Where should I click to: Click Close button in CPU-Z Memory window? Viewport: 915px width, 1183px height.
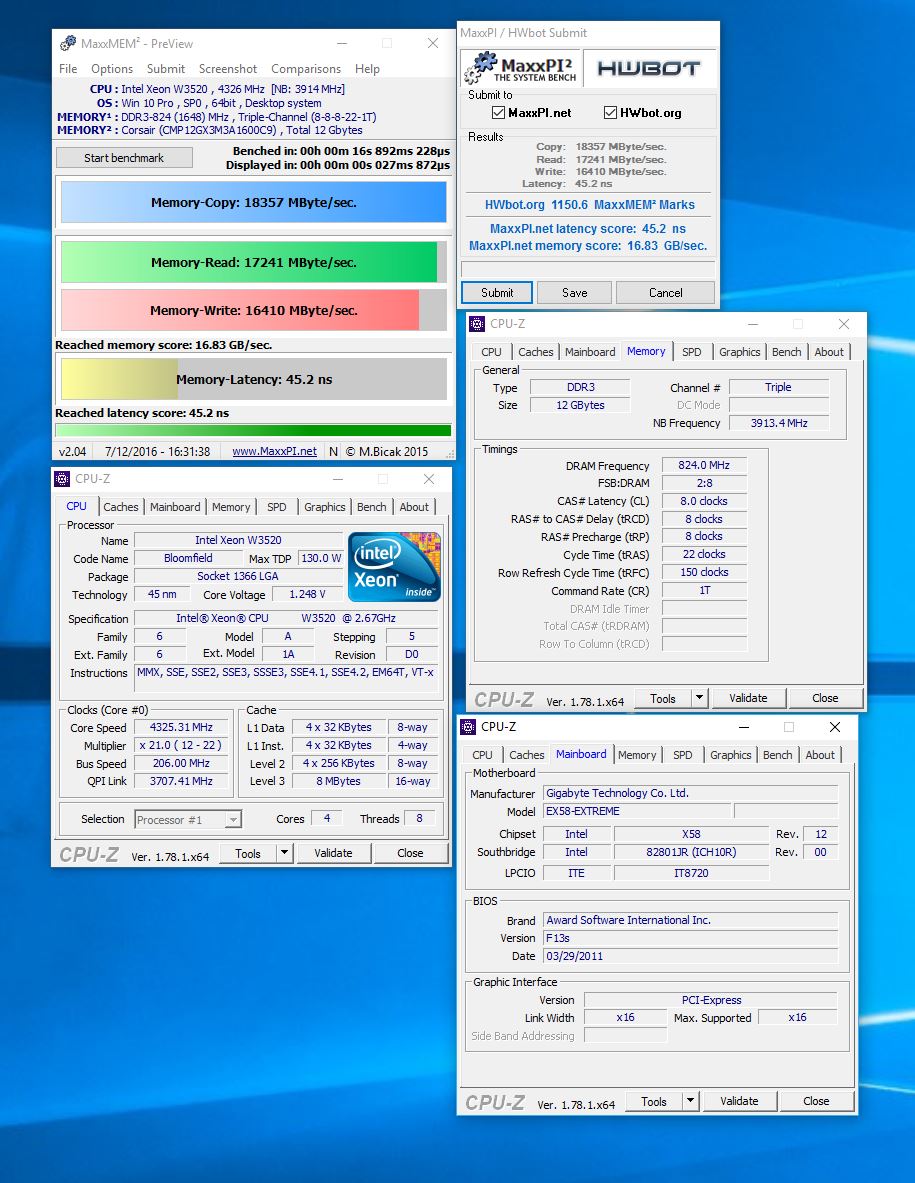point(824,698)
